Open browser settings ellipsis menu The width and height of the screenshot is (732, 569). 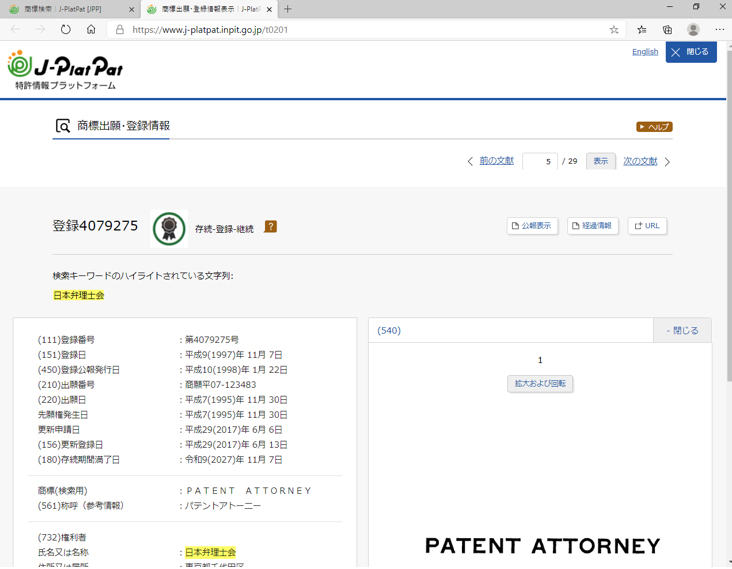719,30
